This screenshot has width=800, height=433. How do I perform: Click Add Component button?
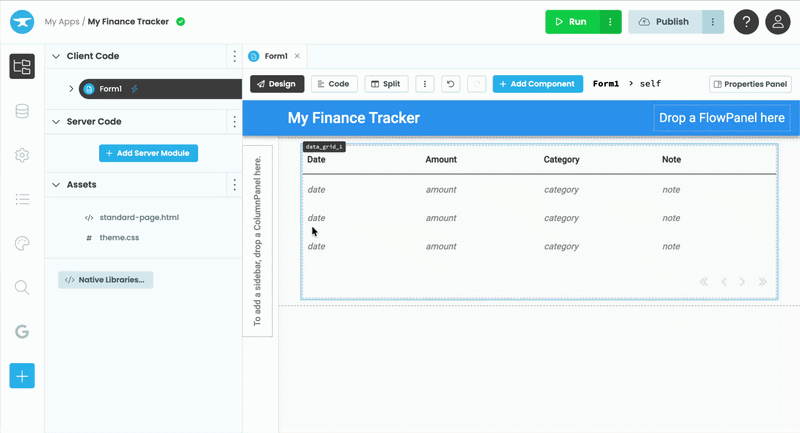538,84
